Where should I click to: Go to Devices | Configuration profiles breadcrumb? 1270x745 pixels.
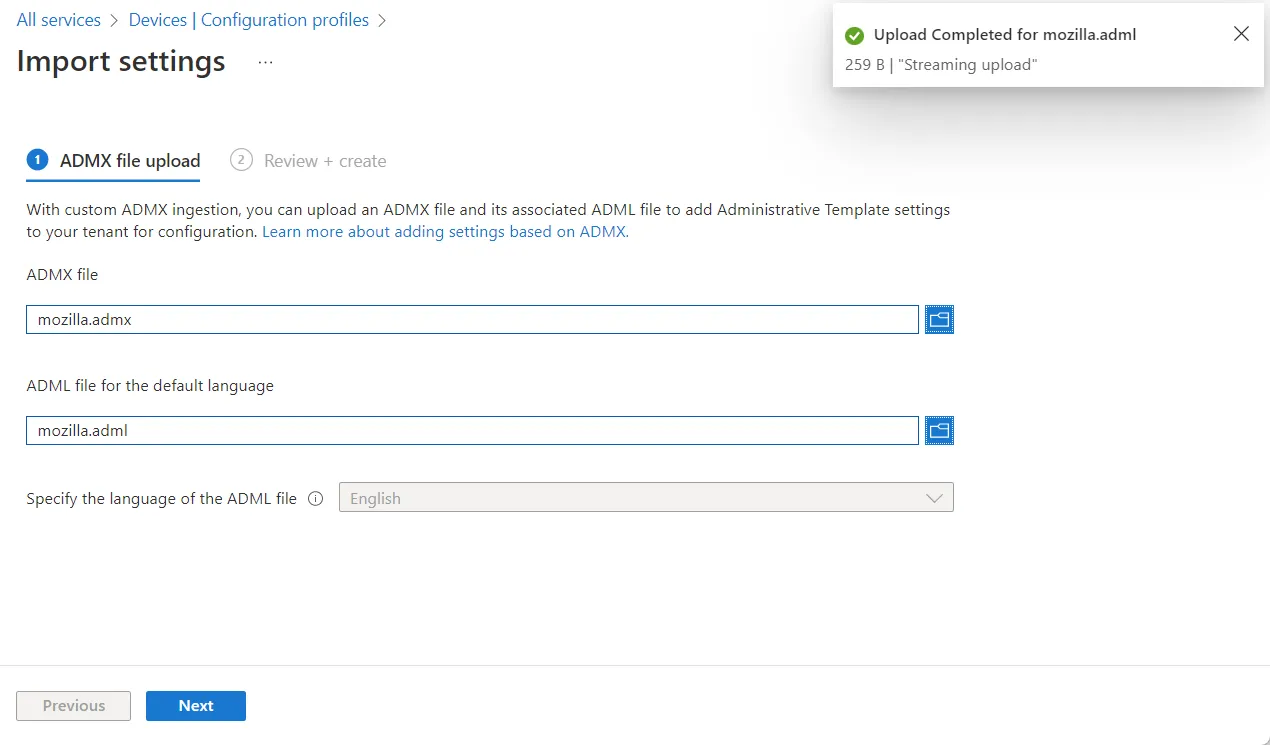tap(247, 20)
